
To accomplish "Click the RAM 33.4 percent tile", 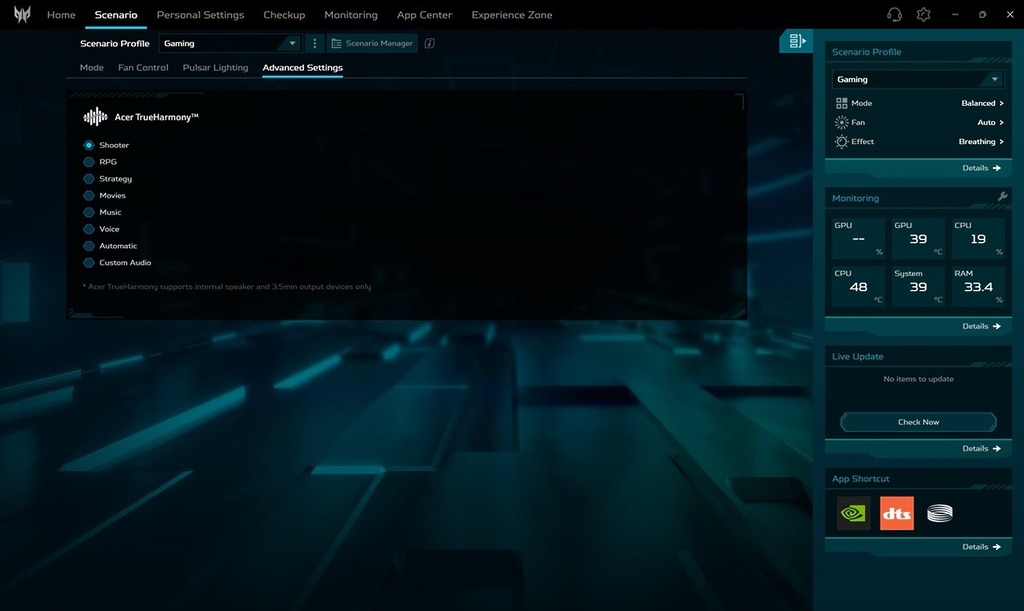I will click(978, 287).
